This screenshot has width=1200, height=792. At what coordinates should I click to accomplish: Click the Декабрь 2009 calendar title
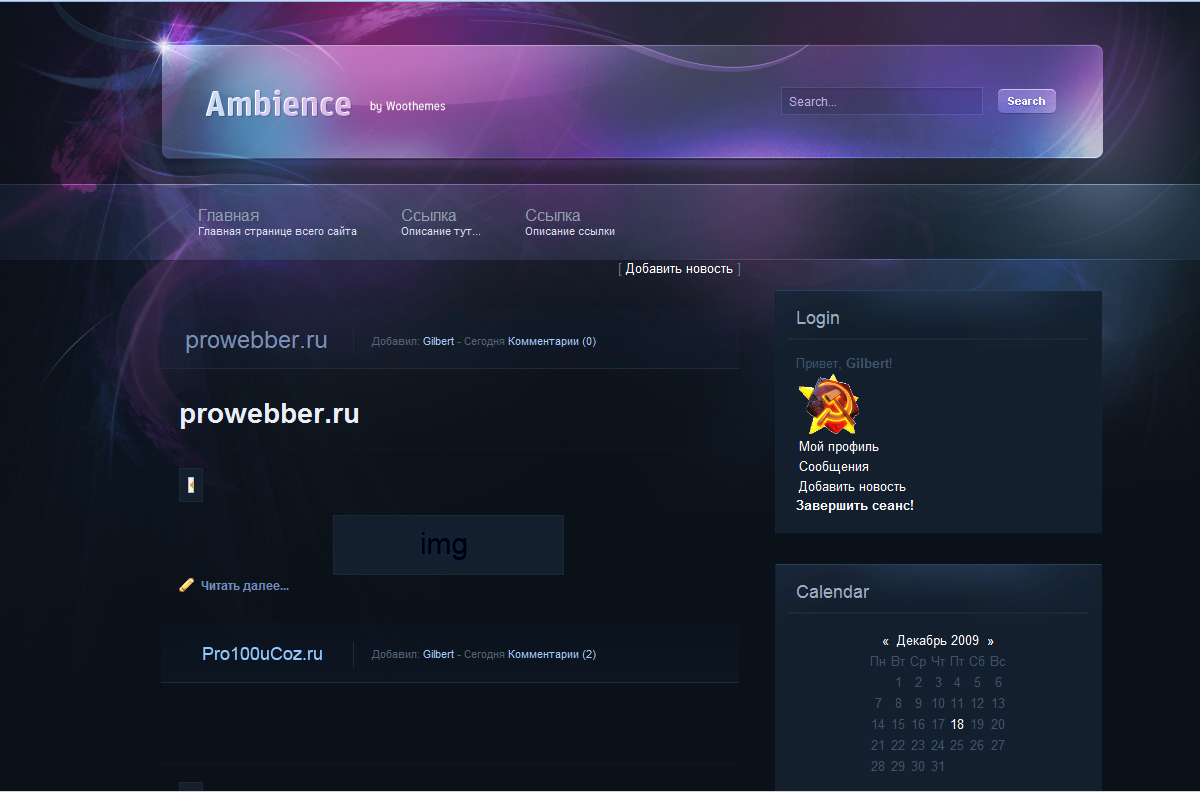tap(938, 641)
